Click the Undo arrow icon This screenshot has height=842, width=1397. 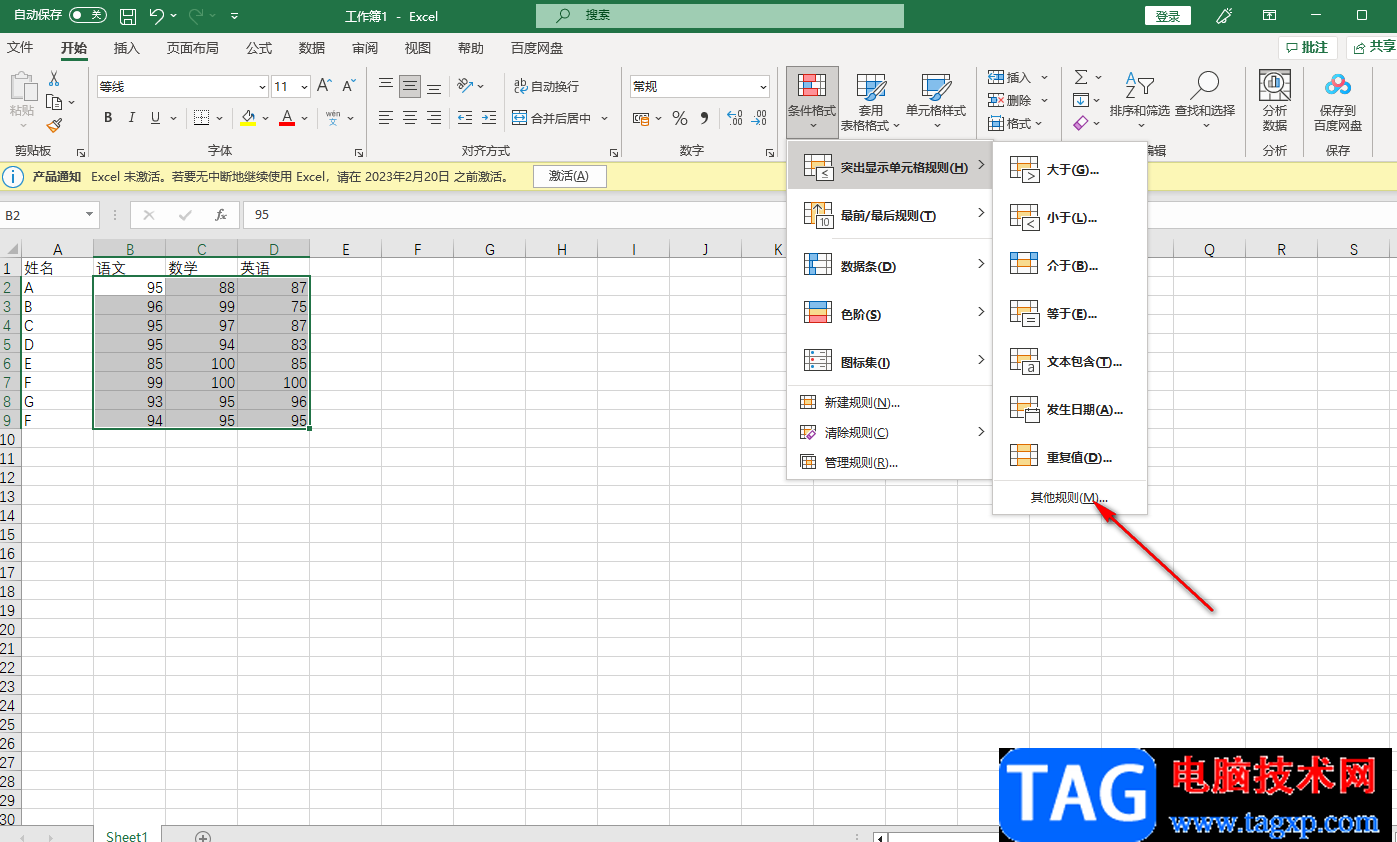(x=156, y=16)
